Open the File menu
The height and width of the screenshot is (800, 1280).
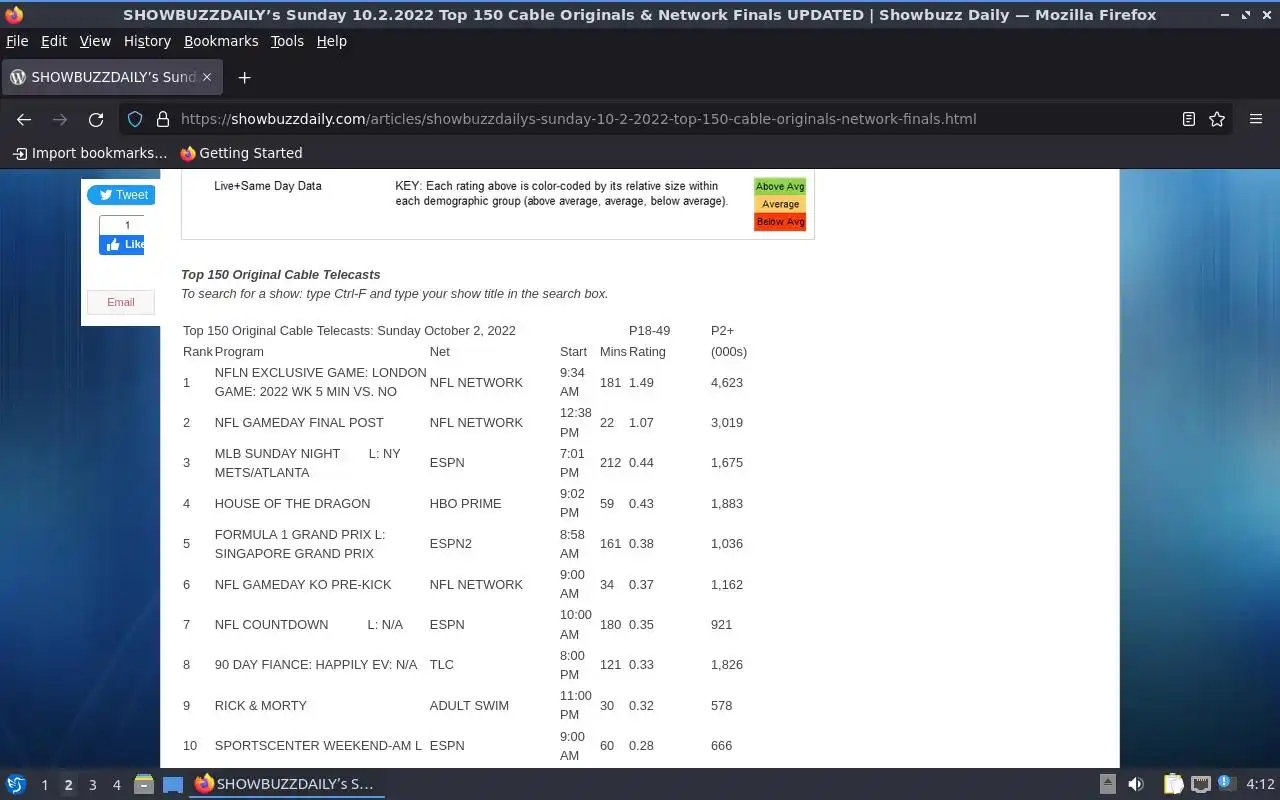click(x=17, y=41)
